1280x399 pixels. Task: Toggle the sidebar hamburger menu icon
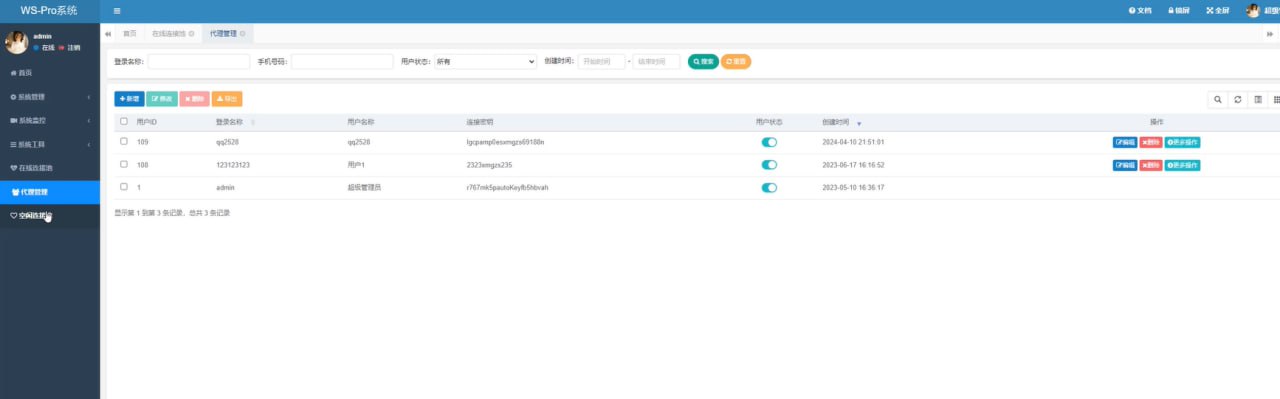(x=117, y=11)
